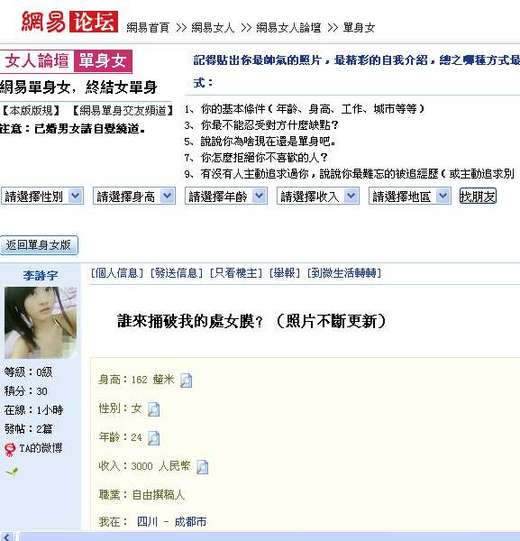Click the 網易论坛 logo

tap(69, 22)
